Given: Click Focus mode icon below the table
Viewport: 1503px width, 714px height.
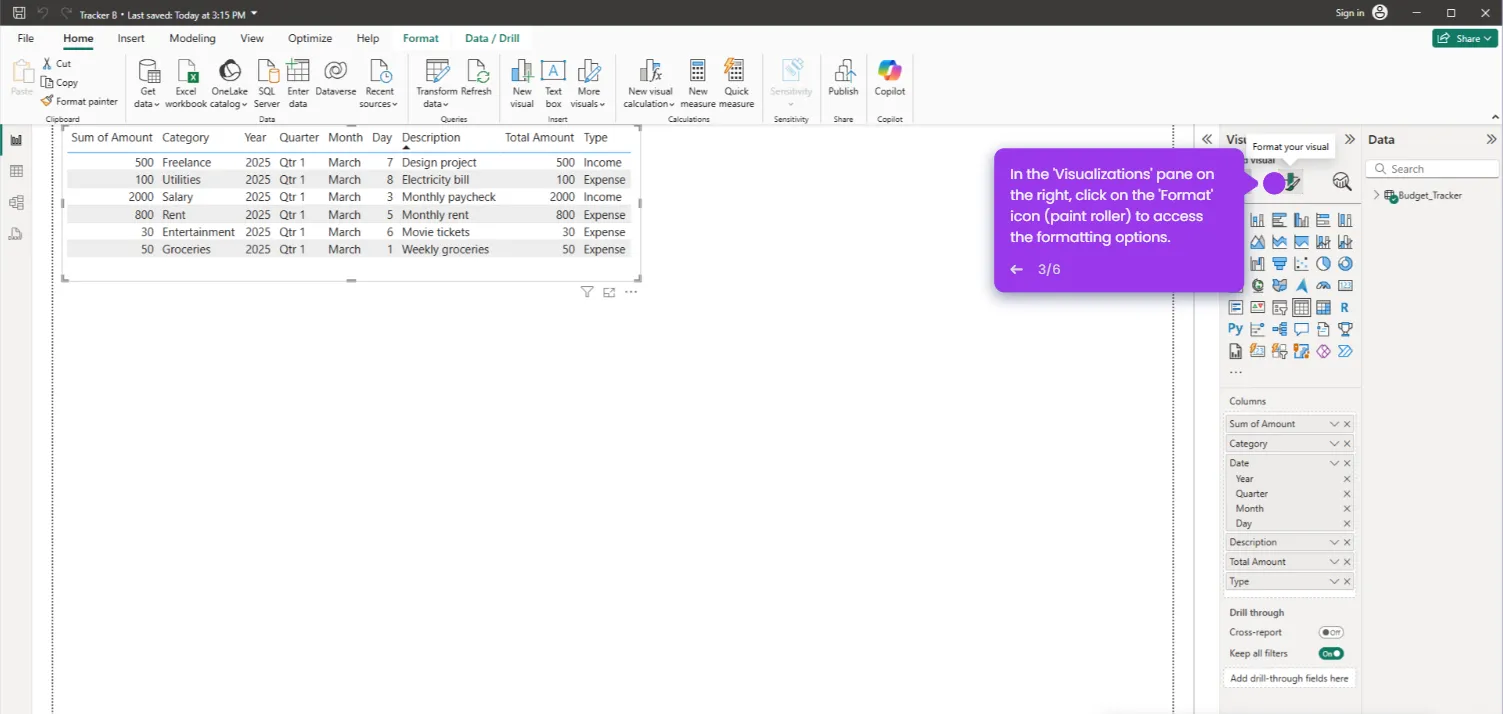Looking at the screenshot, I should [x=609, y=292].
